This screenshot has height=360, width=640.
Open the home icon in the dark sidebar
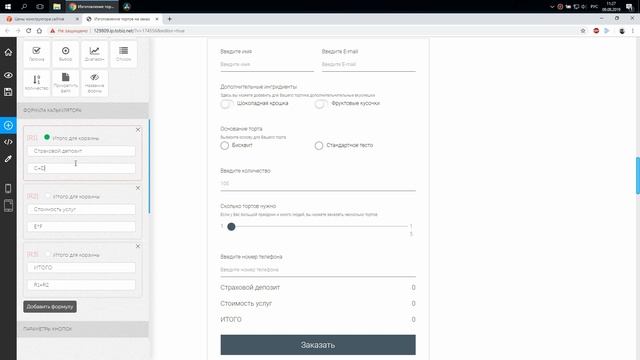8,52
